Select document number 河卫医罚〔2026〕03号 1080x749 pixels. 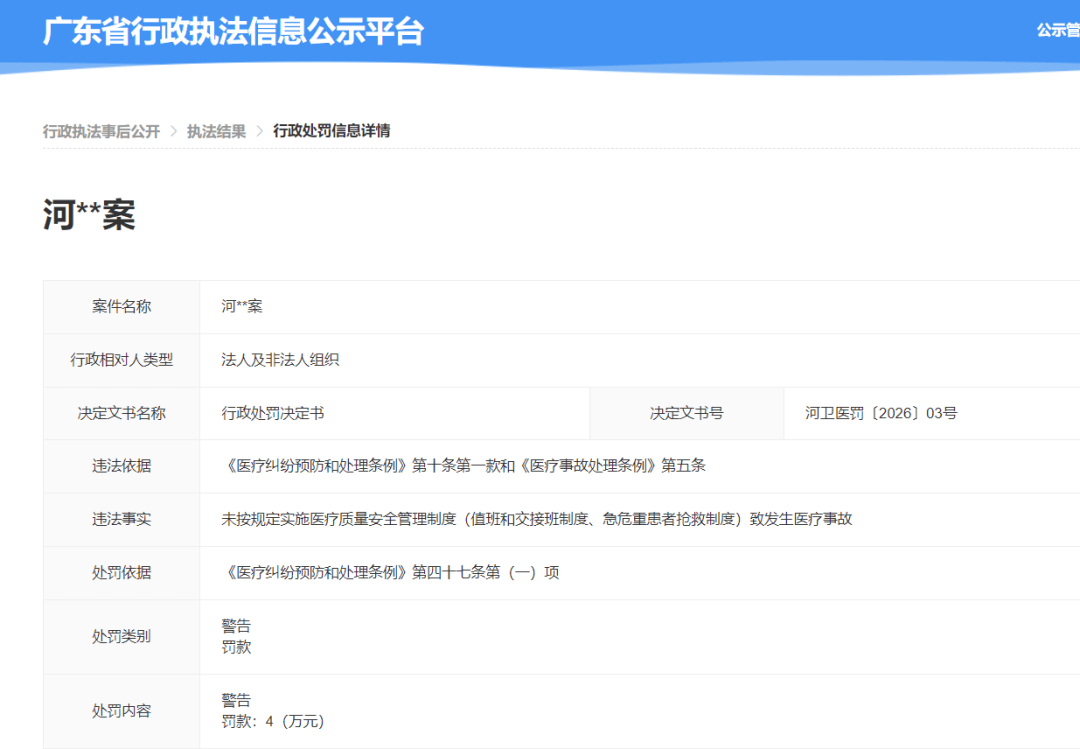click(x=881, y=413)
